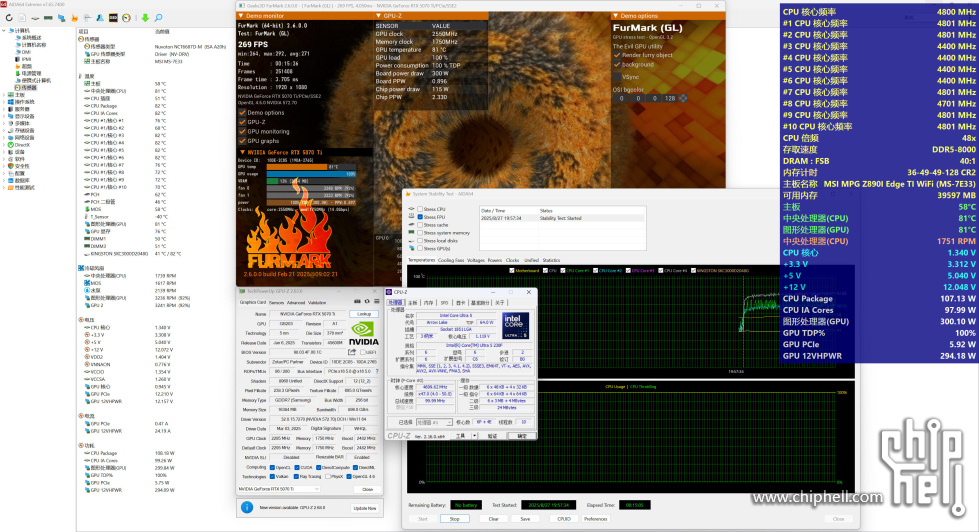Click the 确定 button in CPU-Z

(x=522, y=436)
